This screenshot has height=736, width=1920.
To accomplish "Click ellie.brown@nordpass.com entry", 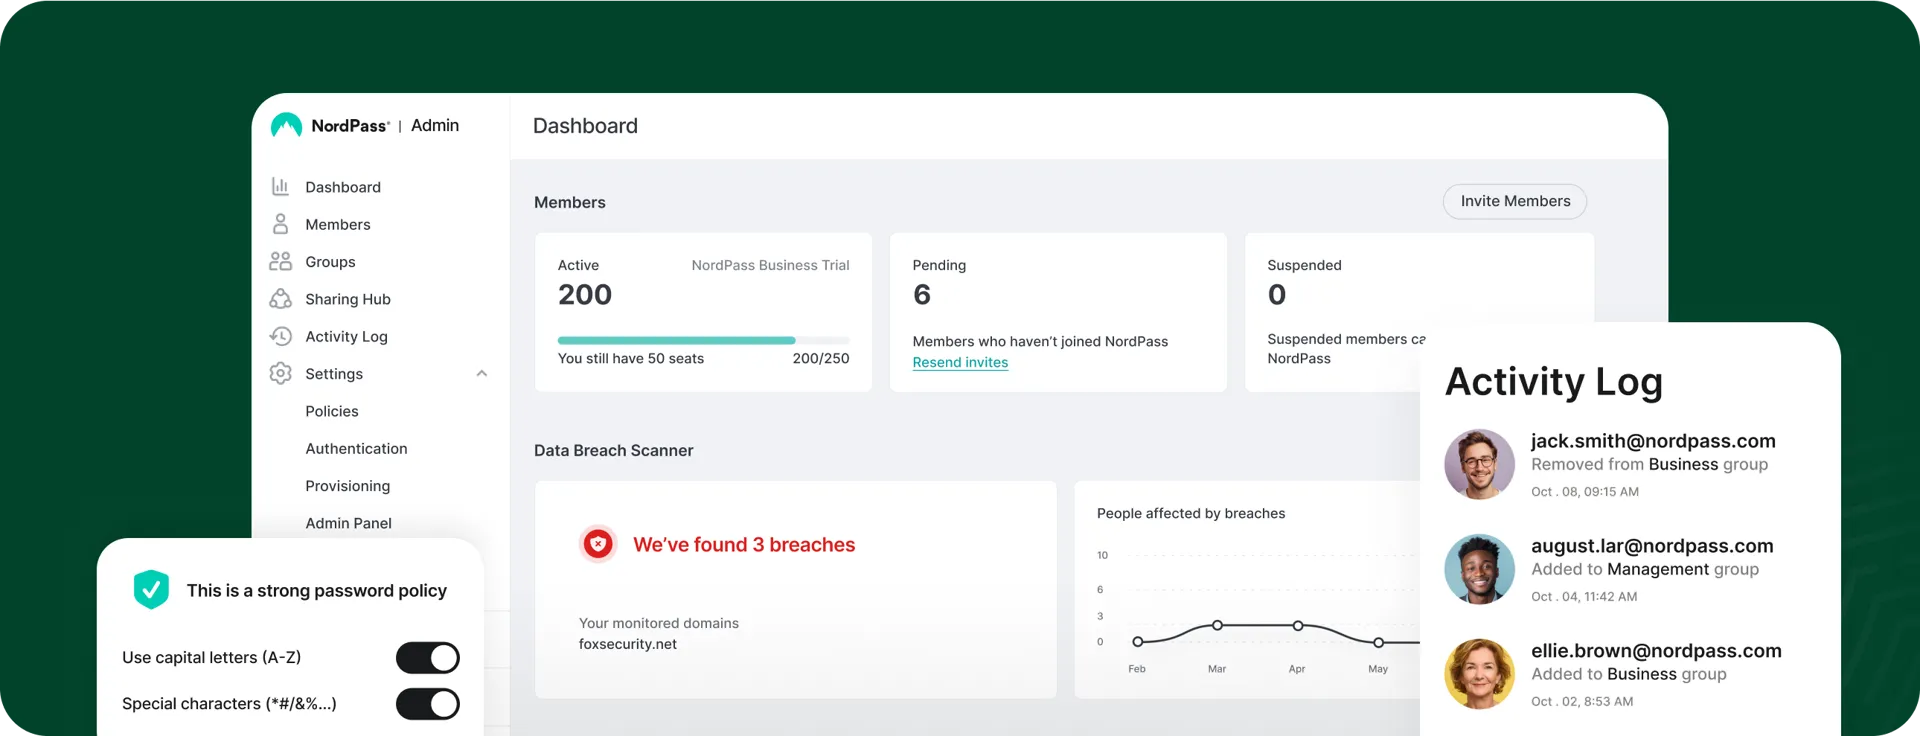I will [1656, 651].
